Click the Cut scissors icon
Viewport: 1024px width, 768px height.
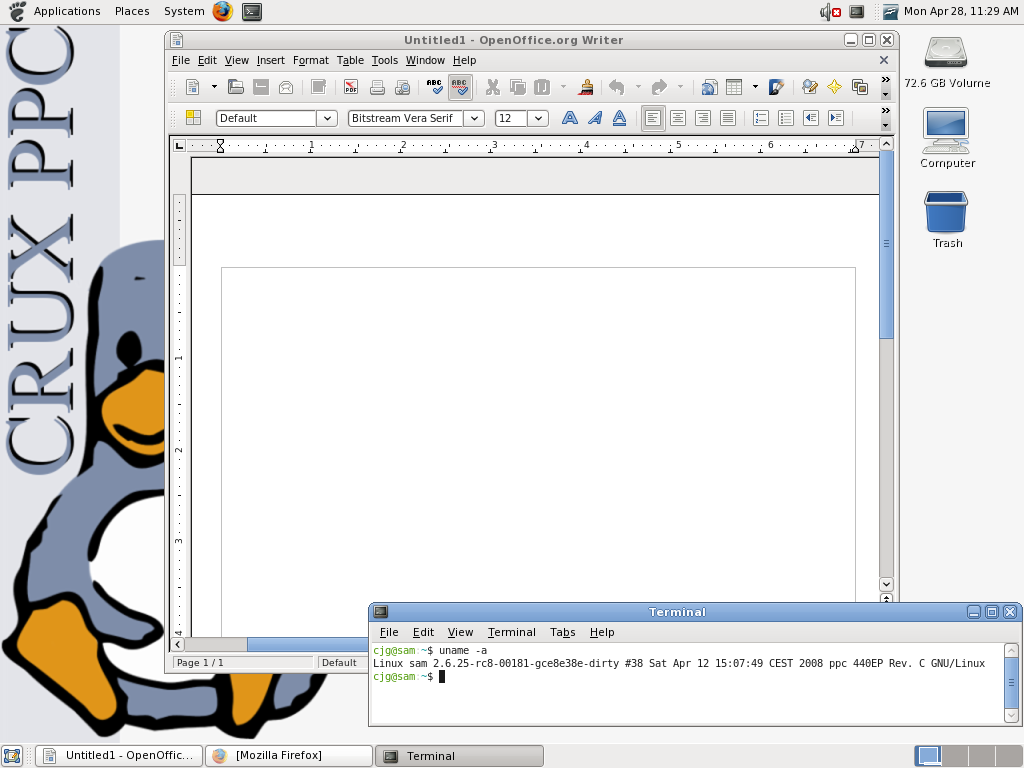tap(493, 87)
